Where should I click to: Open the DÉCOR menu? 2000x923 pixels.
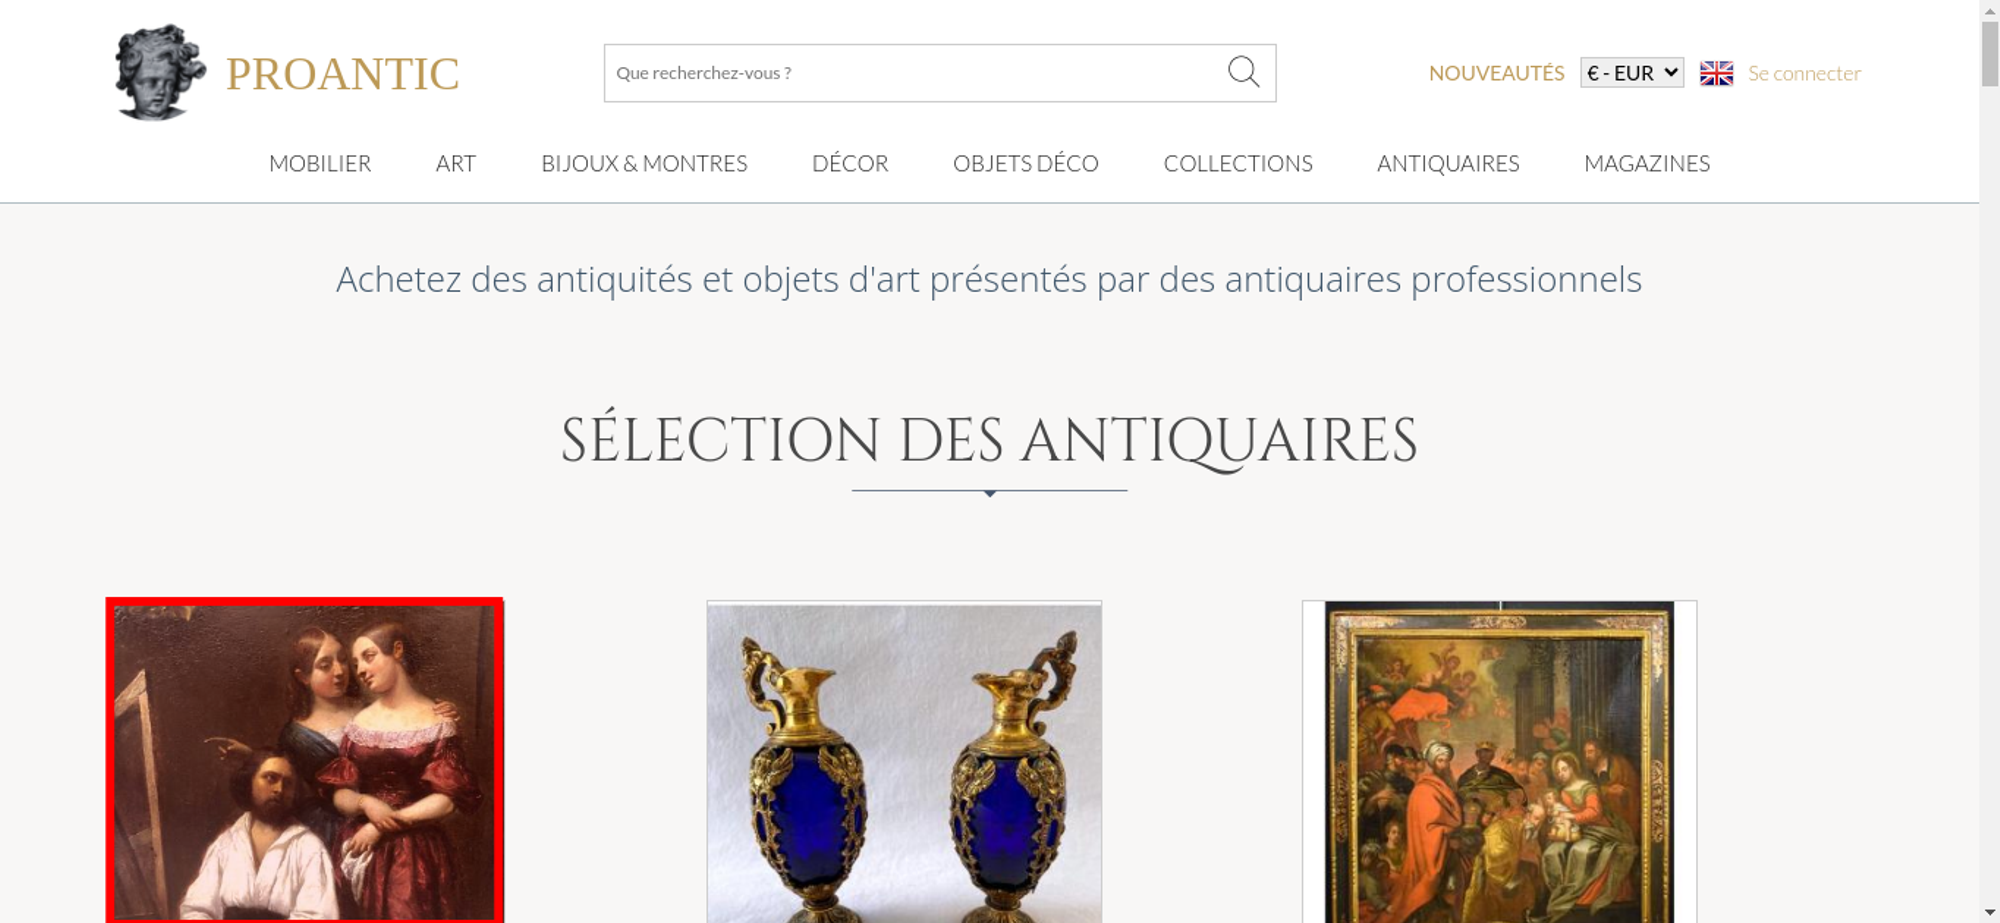[x=850, y=163]
